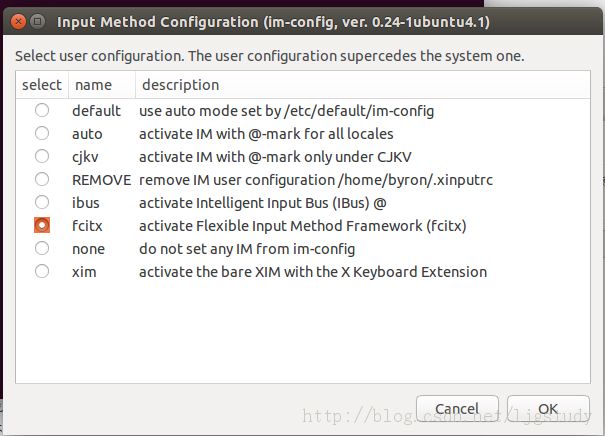Viewport: 605px width, 436px height.
Task: Select the default radio button
Action: click(x=42, y=110)
